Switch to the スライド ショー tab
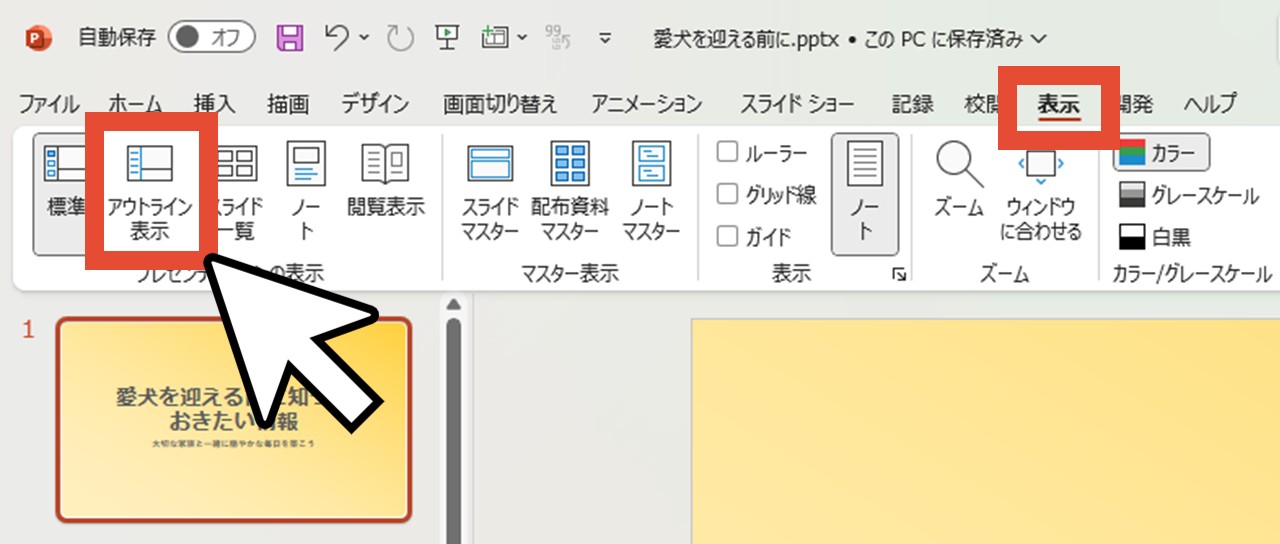Image resolution: width=1280 pixels, height=544 pixels. tap(797, 103)
